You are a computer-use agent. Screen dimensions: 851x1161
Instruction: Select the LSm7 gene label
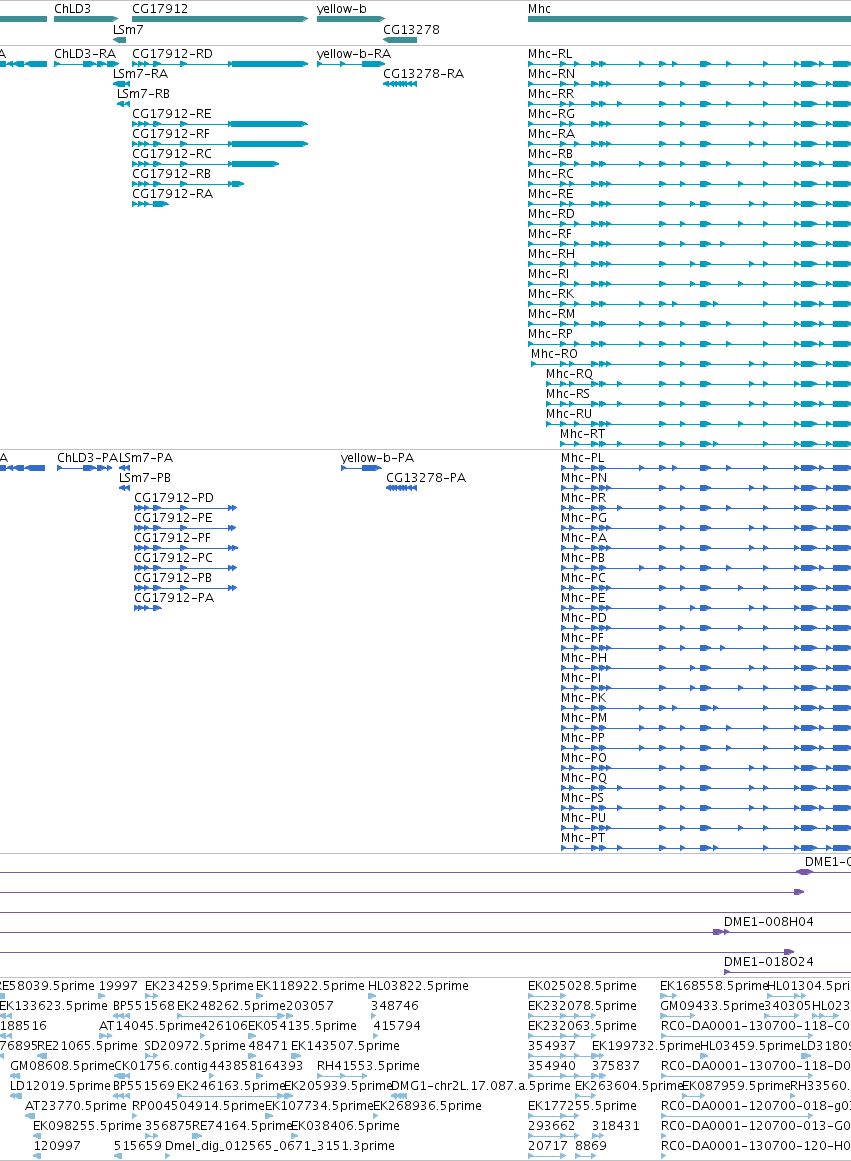coord(128,30)
